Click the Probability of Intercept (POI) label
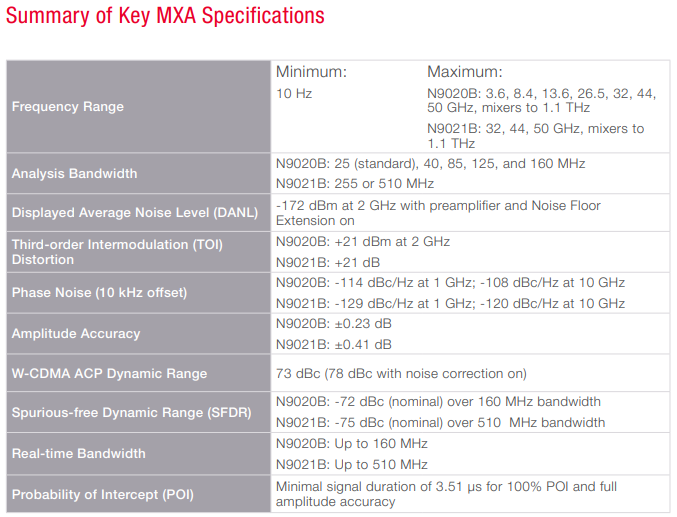Screen dimensions: 677x517 [103, 494]
